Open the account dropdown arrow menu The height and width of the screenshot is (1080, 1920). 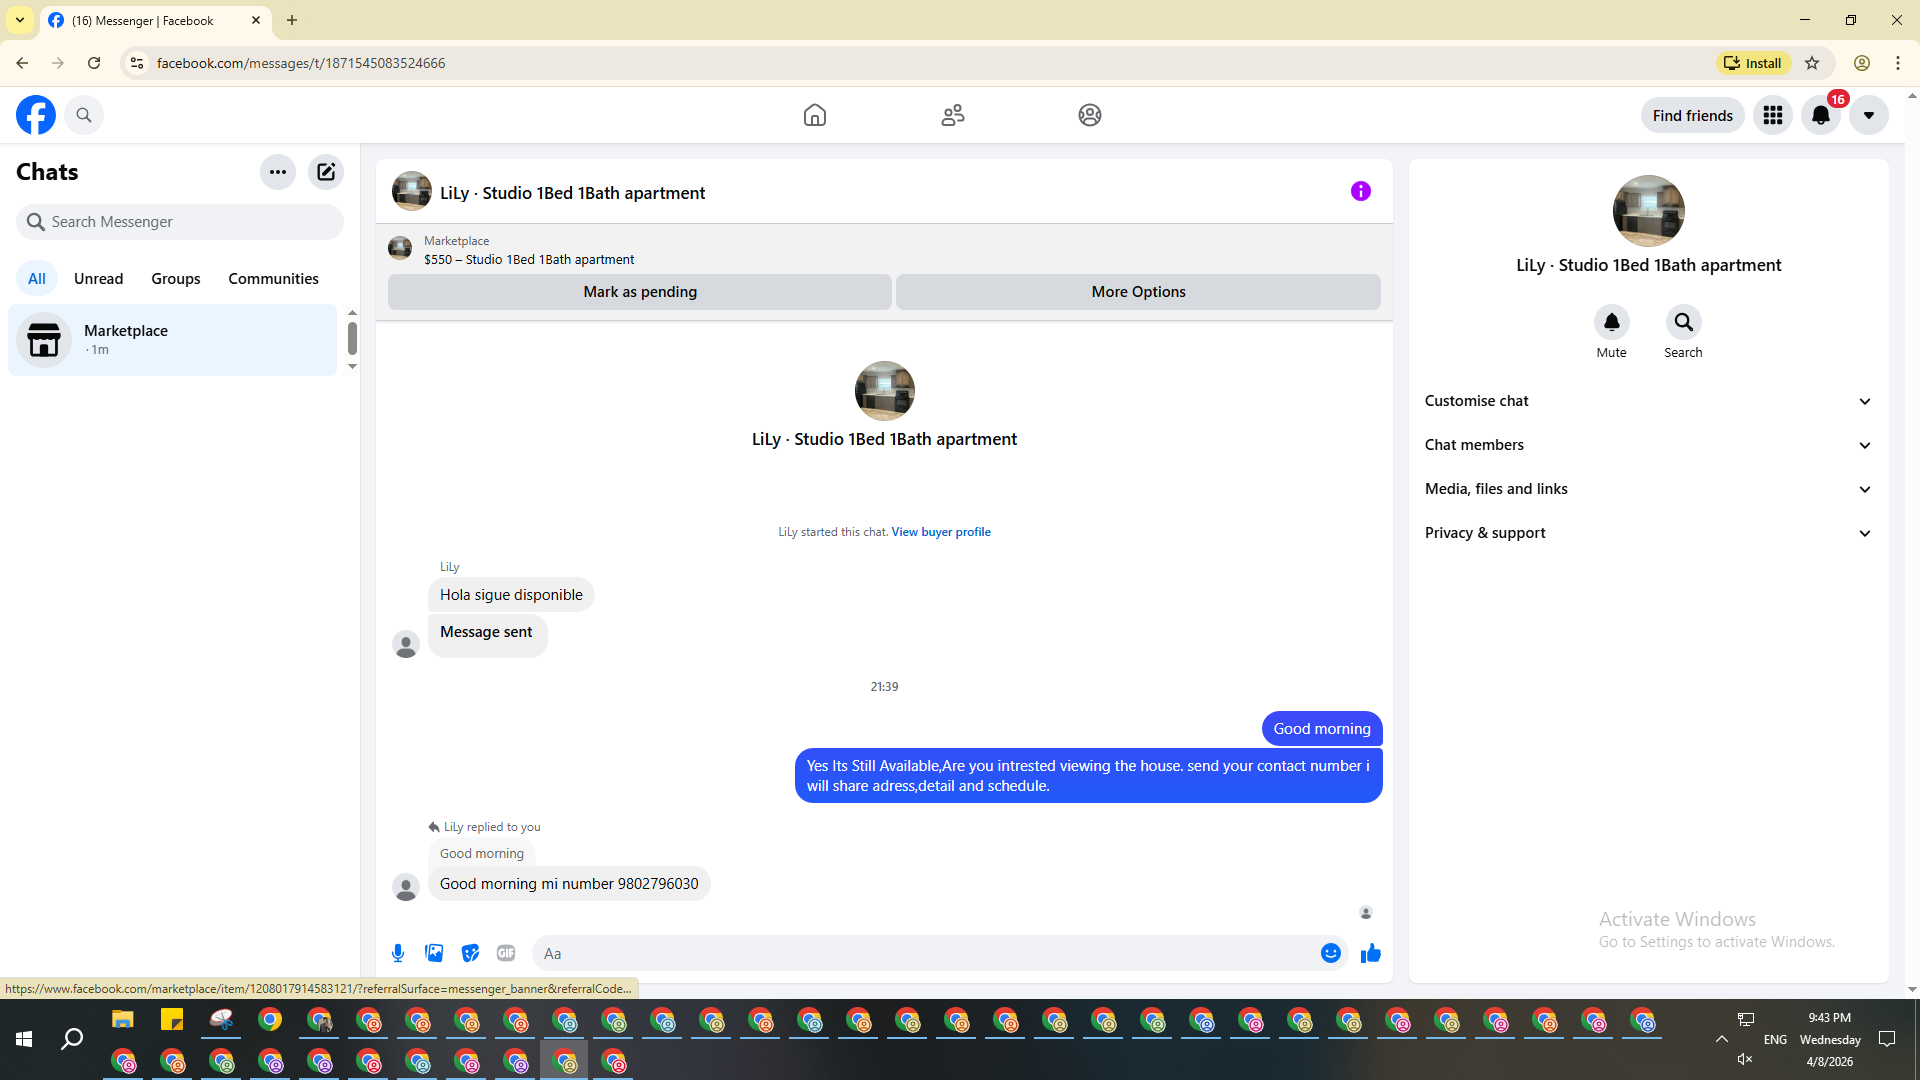pyautogui.click(x=1868, y=115)
